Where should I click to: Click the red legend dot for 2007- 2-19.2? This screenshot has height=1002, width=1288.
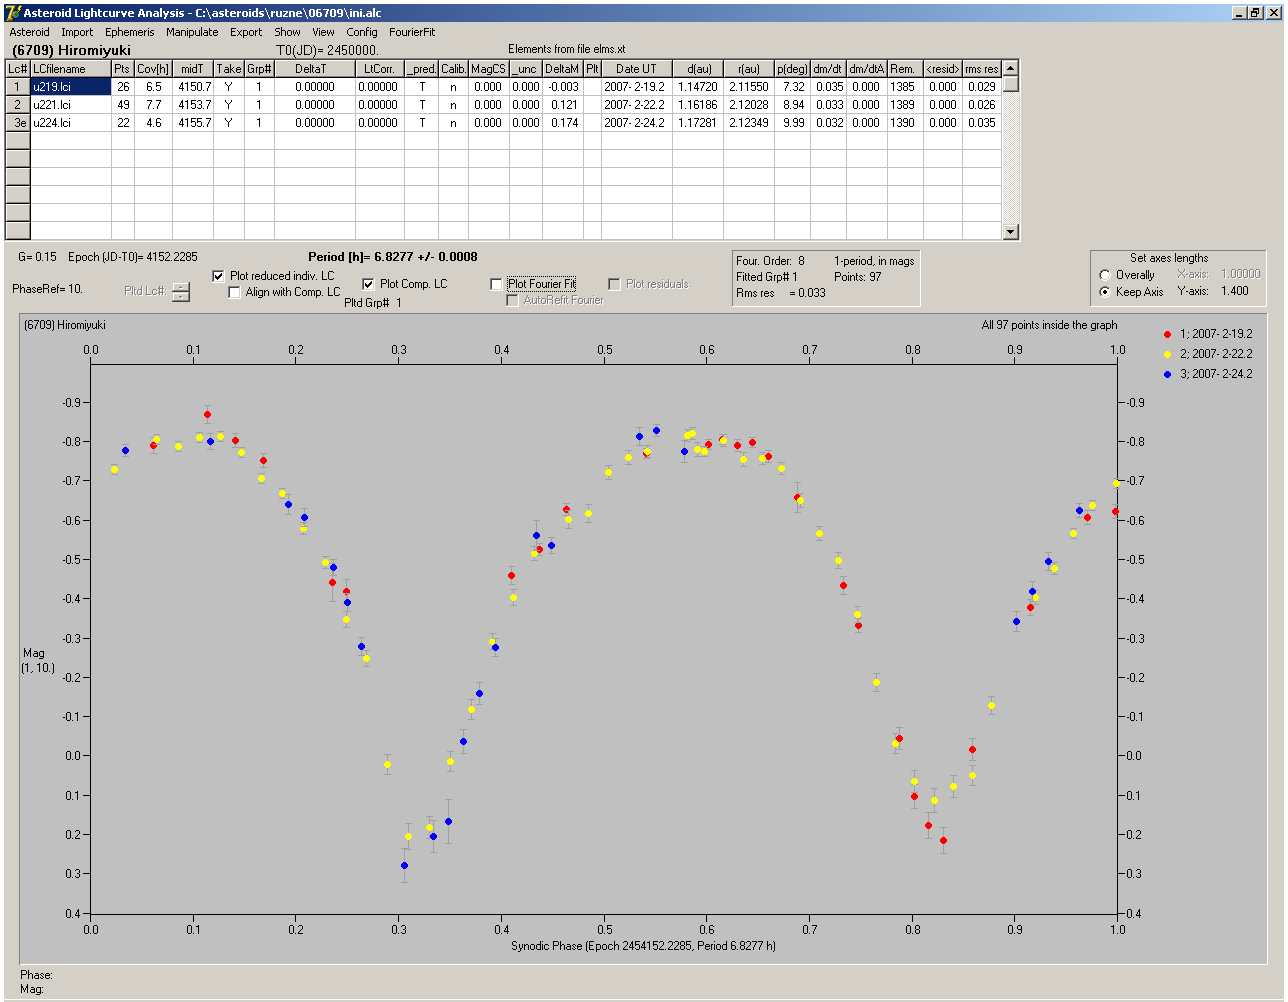(x=1168, y=334)
